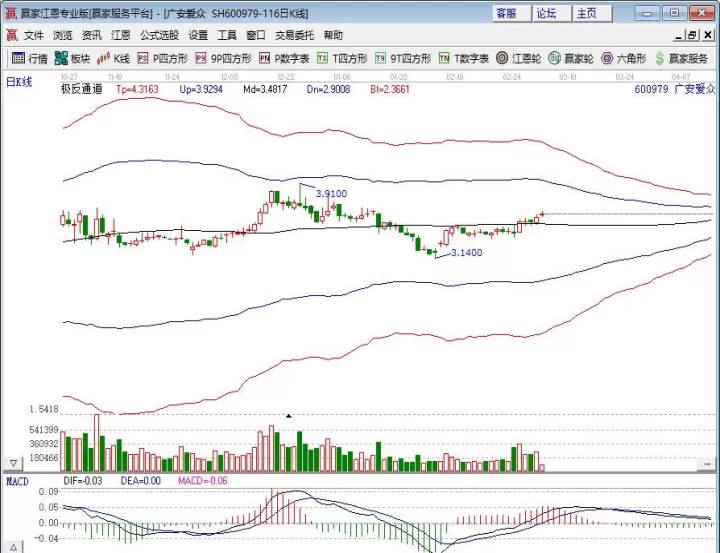
Task: Click the 600979 广安爱众 stock label
Action: [675, 89]
